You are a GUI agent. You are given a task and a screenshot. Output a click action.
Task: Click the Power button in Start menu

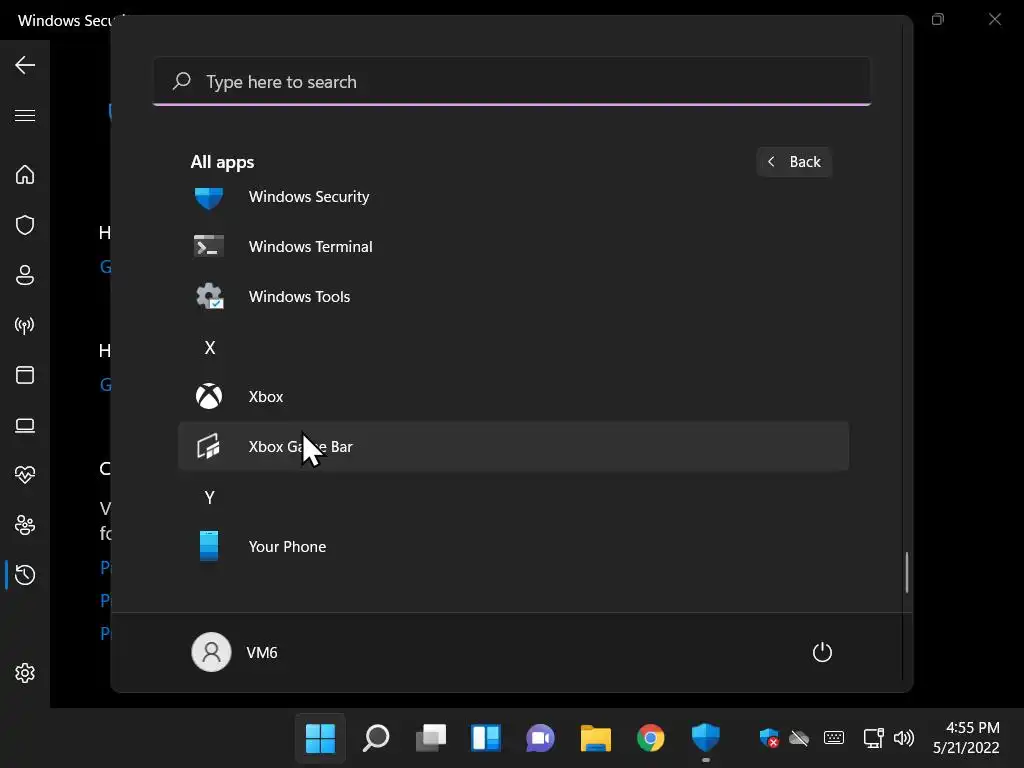click(x=822, y=652)
